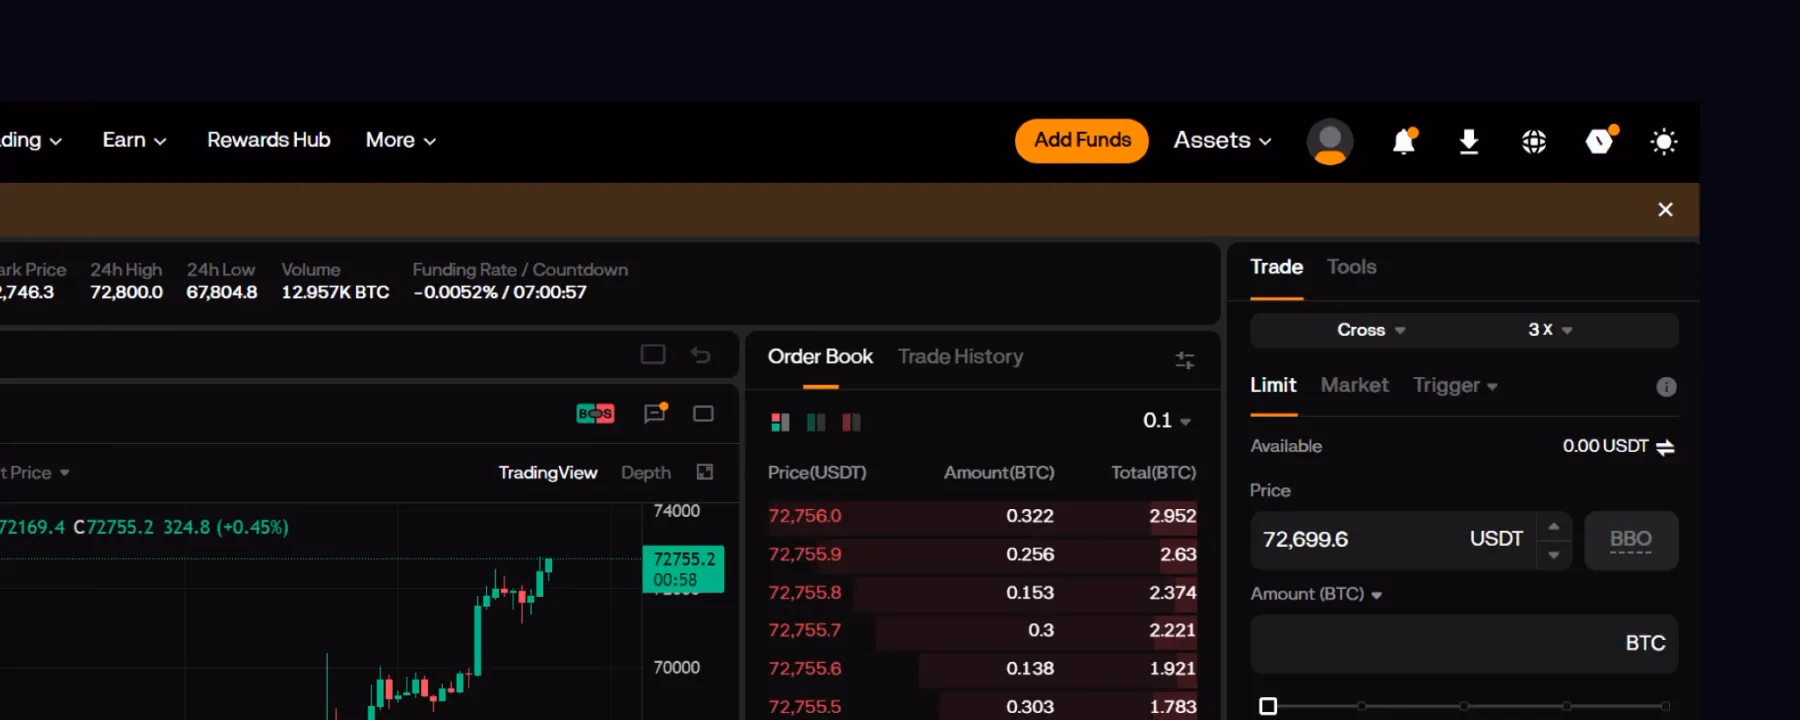
Task: Show bids-only order book view
Action: coord(816,422)
